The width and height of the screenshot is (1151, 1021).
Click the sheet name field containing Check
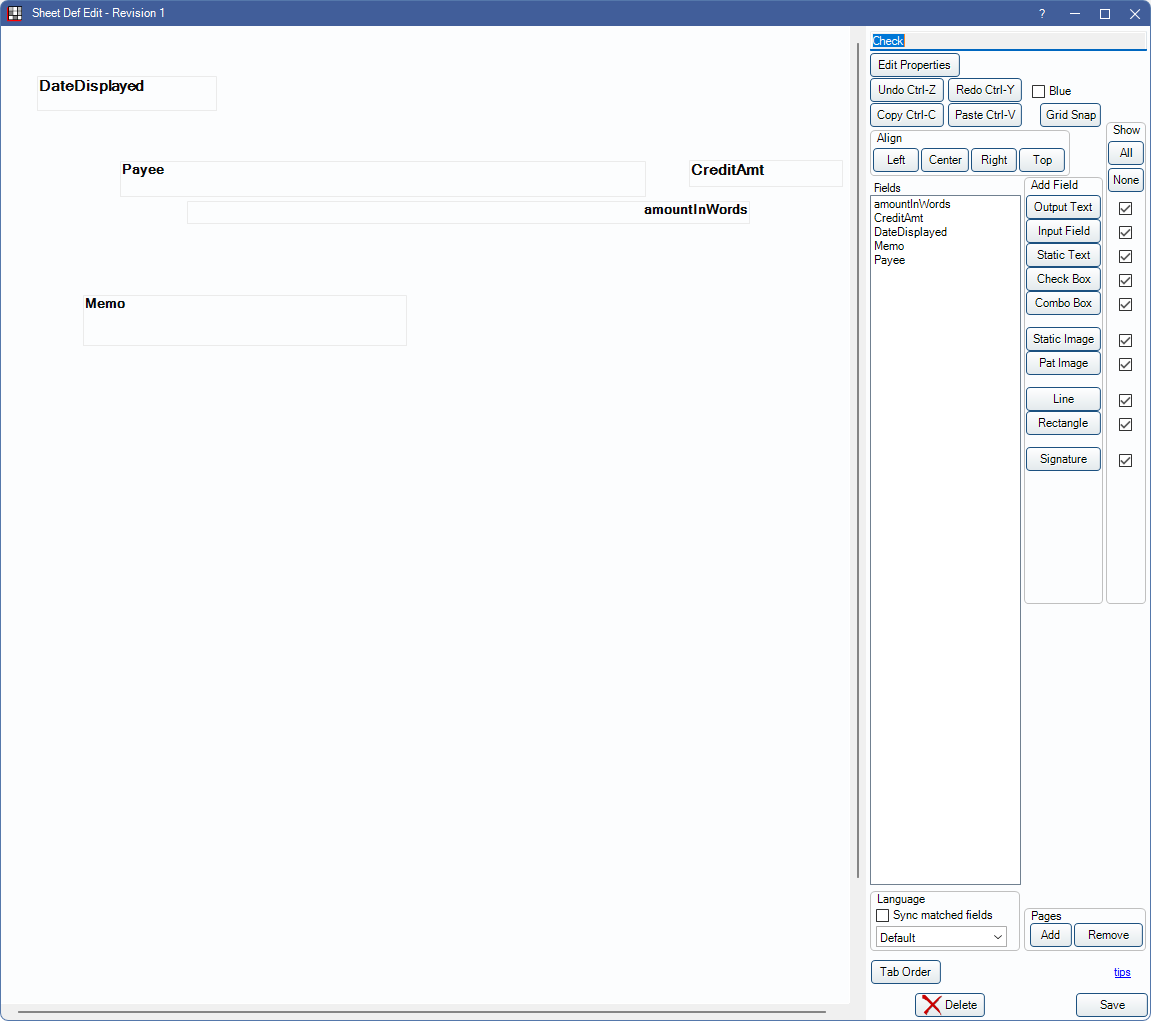(x=1007, y=41)
